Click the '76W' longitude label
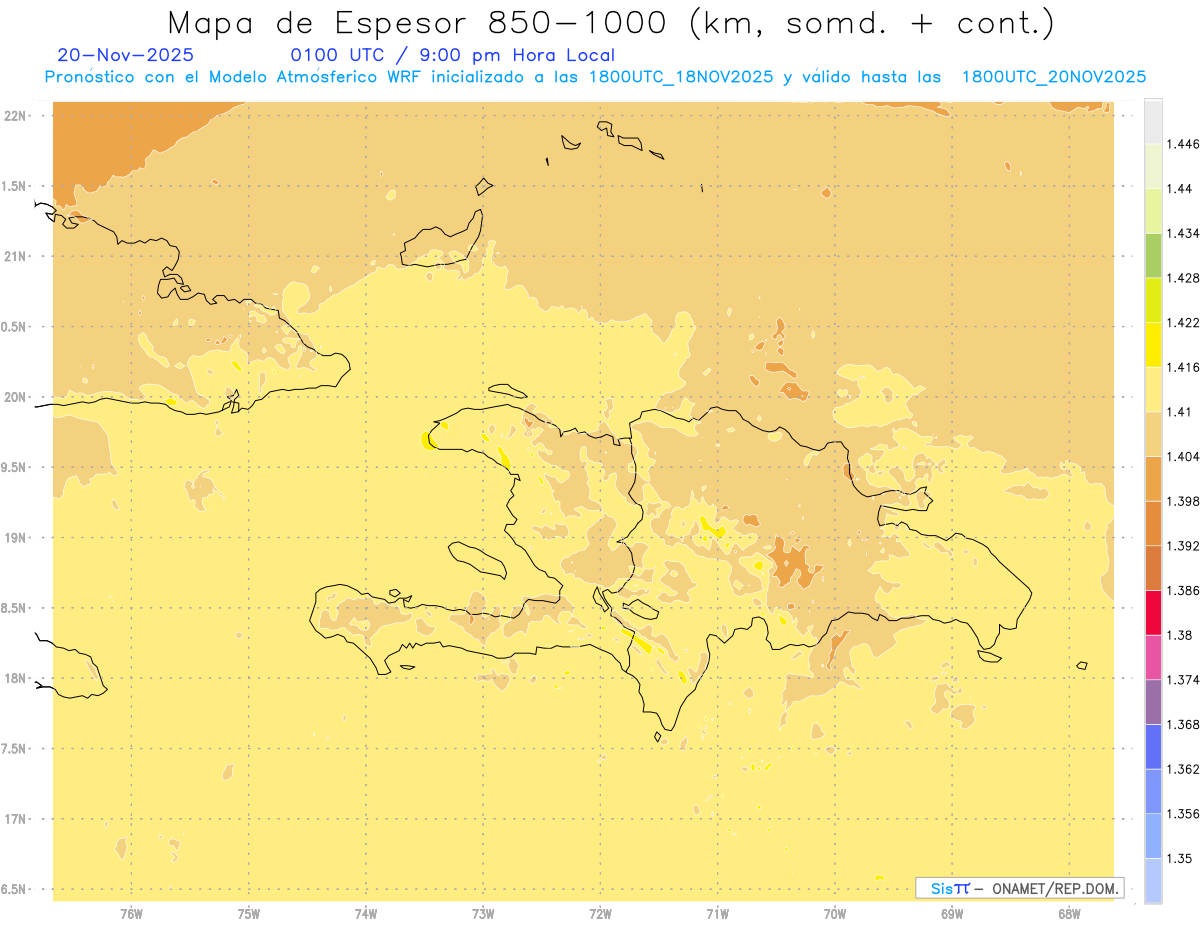 coord(131,914)
